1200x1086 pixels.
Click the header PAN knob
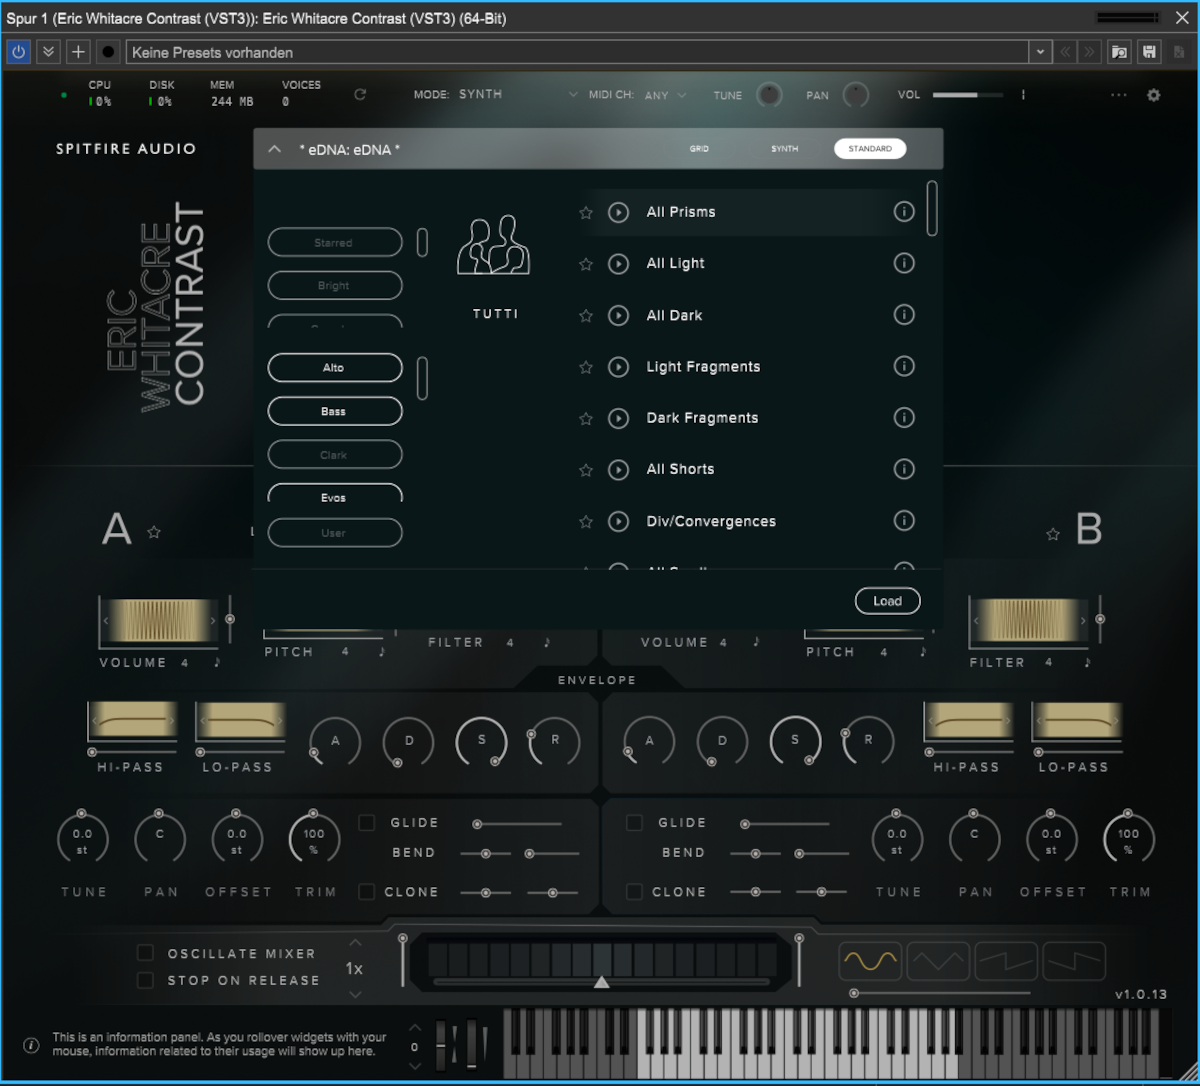coord(856,95)
